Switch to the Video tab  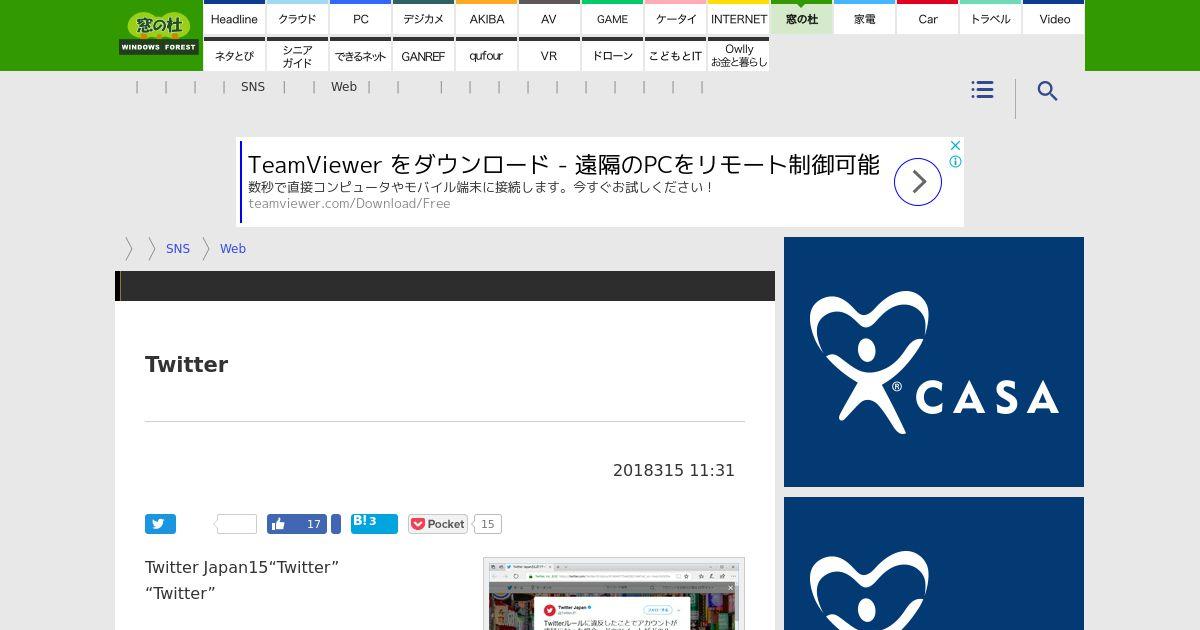coord(1054,18)
